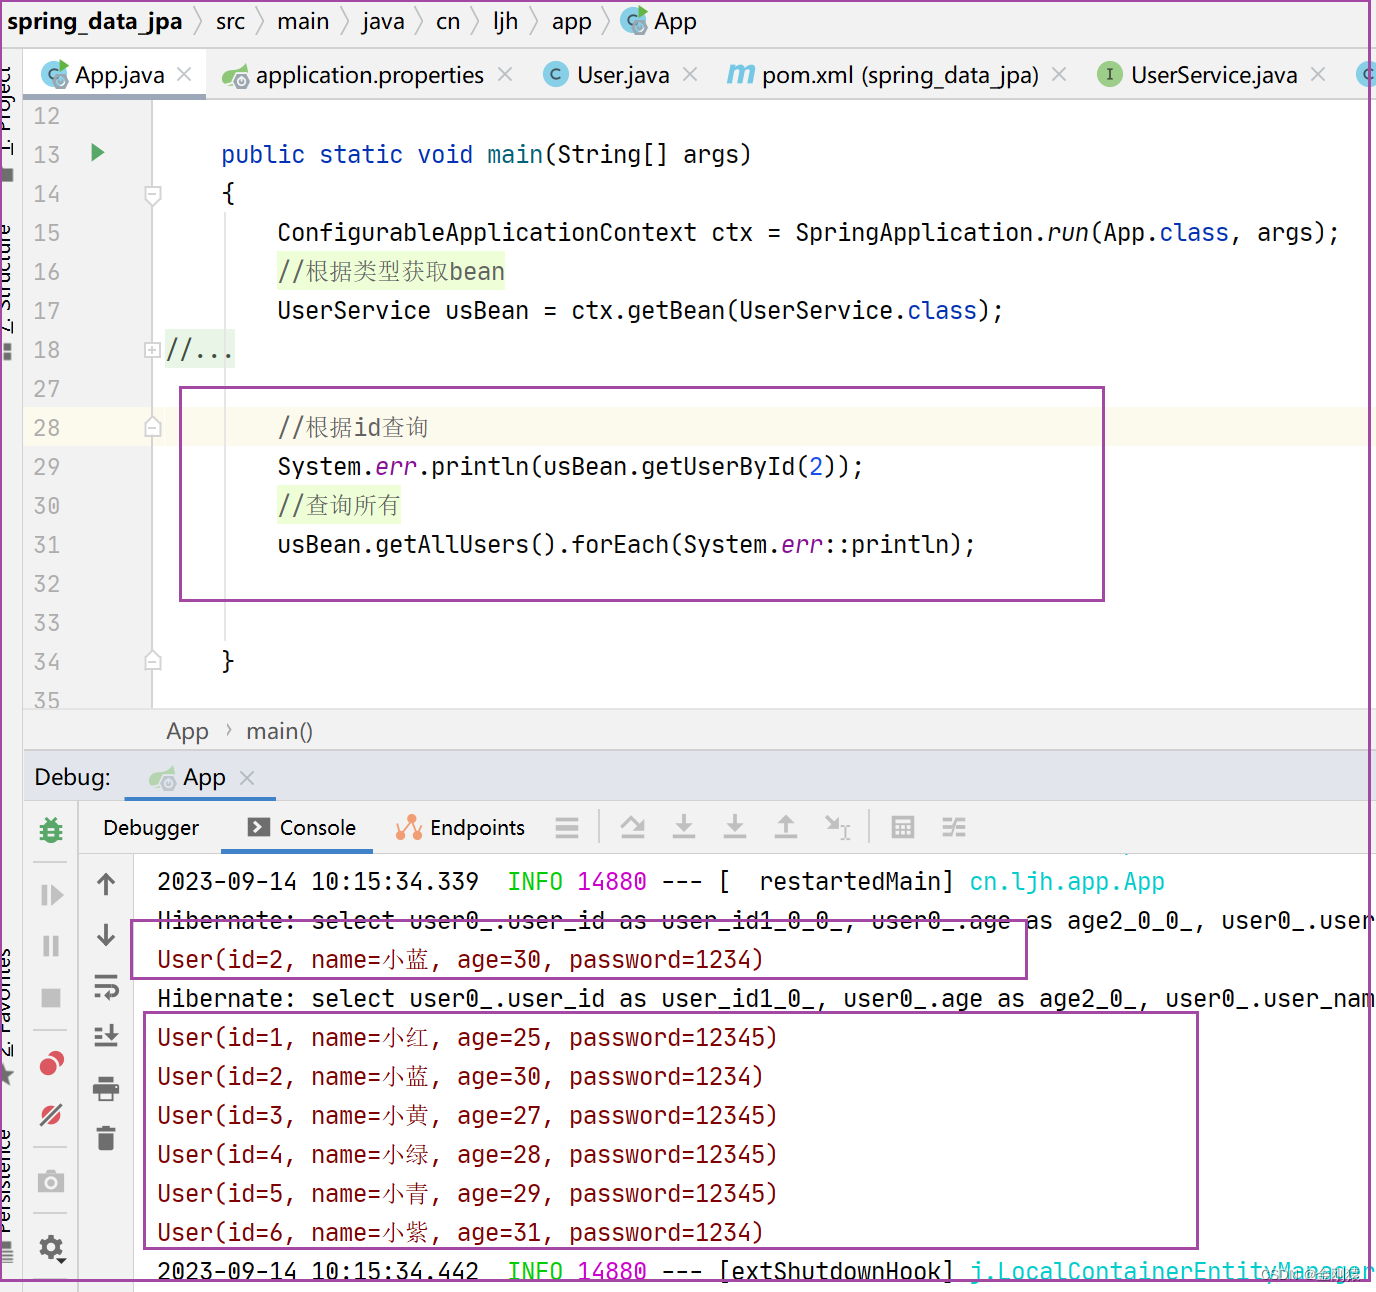The width and height of the screenshot is (1376, 1292).
Task: Click the threads list icon next to Endpoints
Action: (567, 827)
